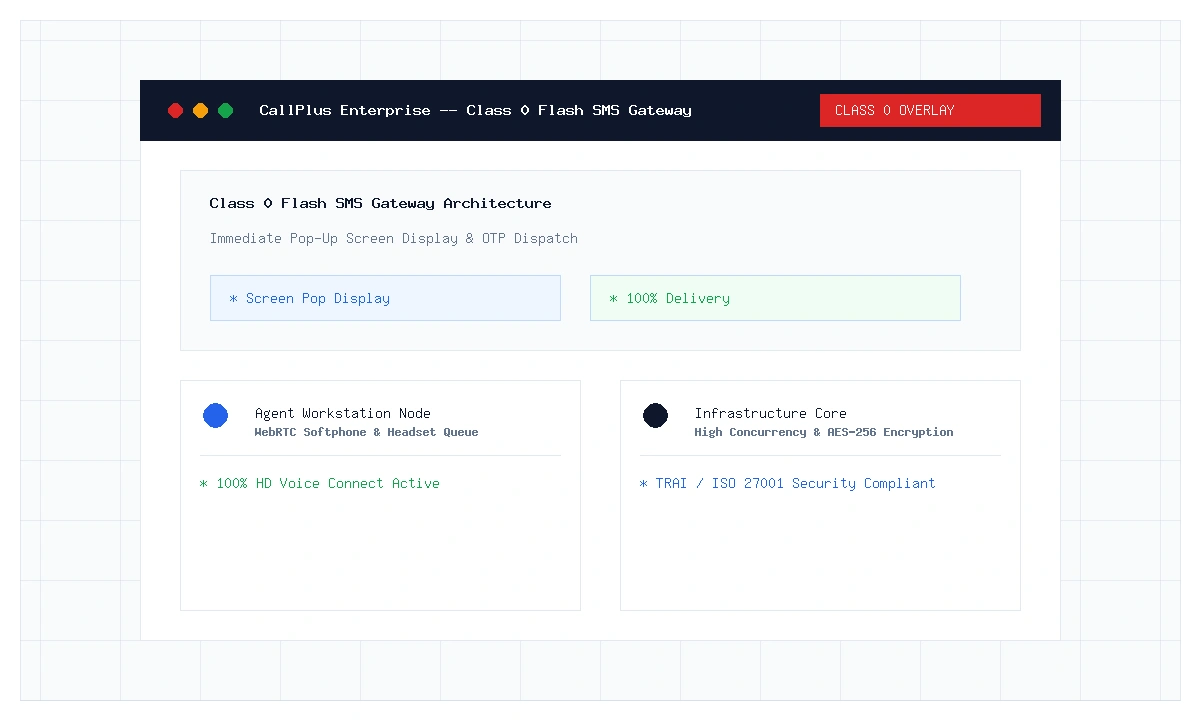Viewport: 1200px width, 720px height.
Task: Click 100% HD Voice Connect Active status
Action: pos(320,483)
